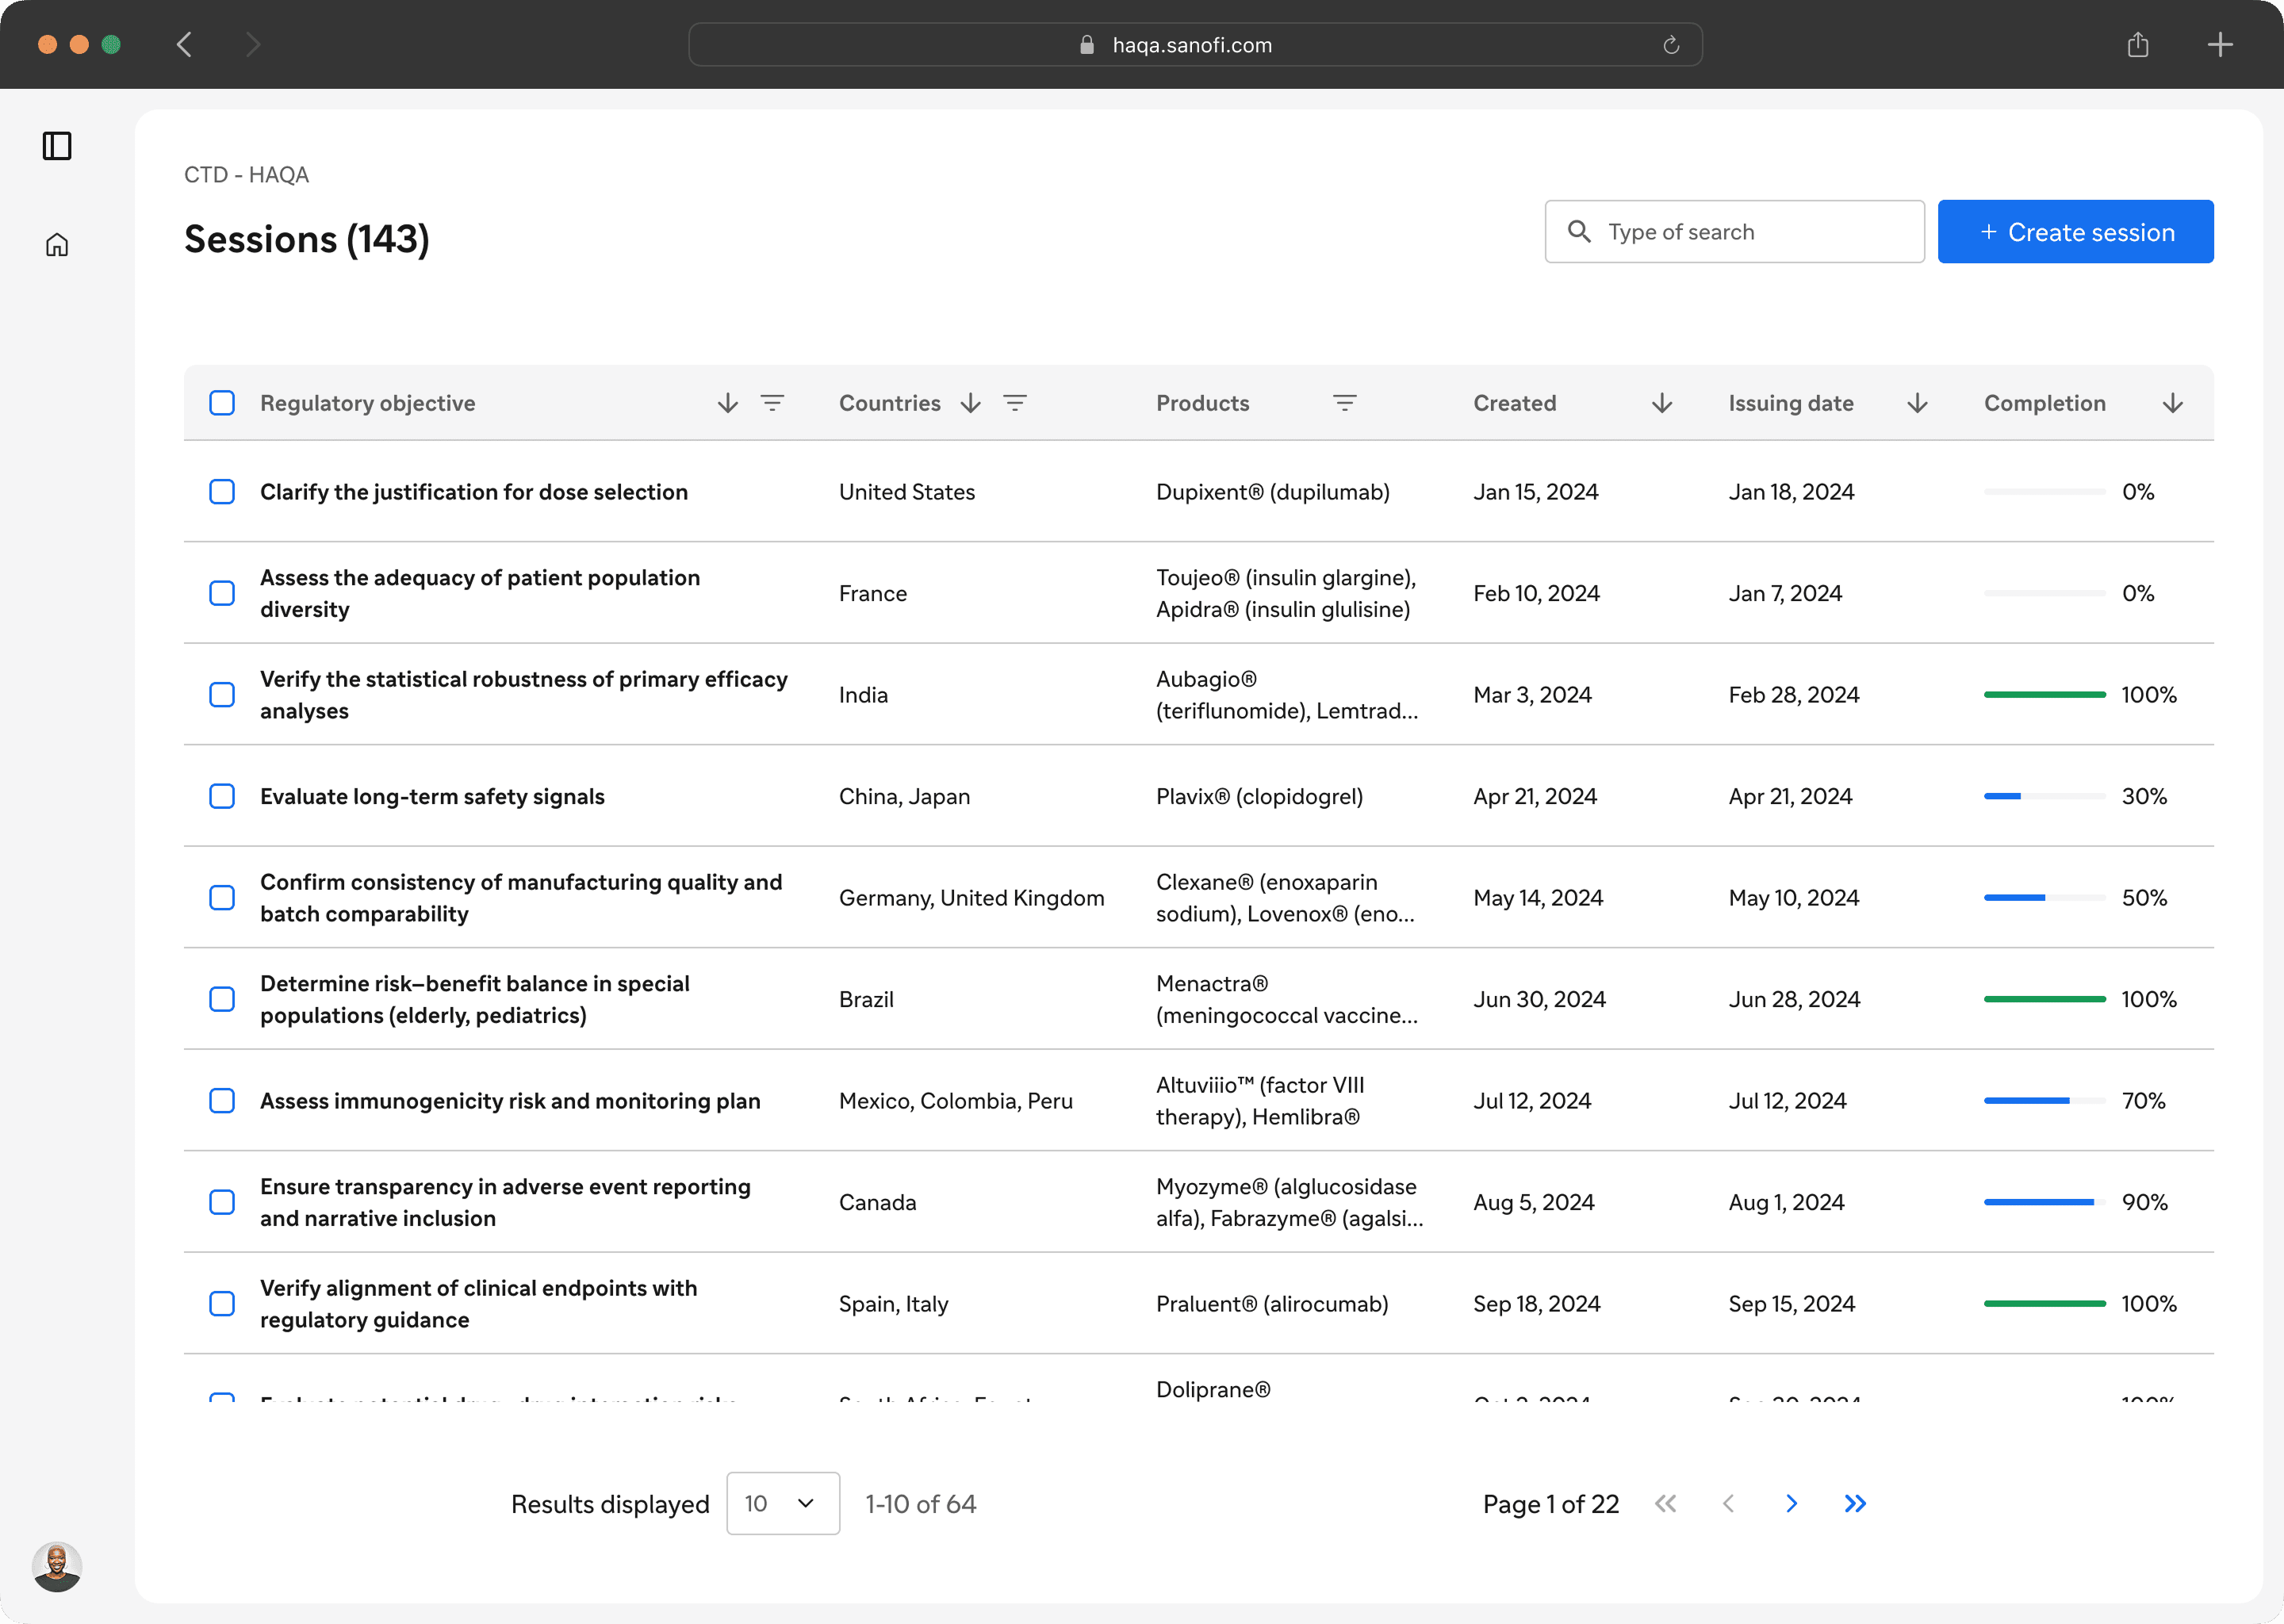
Task: Open Verify alignment of clinical endpoints session
Action: (478, 1303)
